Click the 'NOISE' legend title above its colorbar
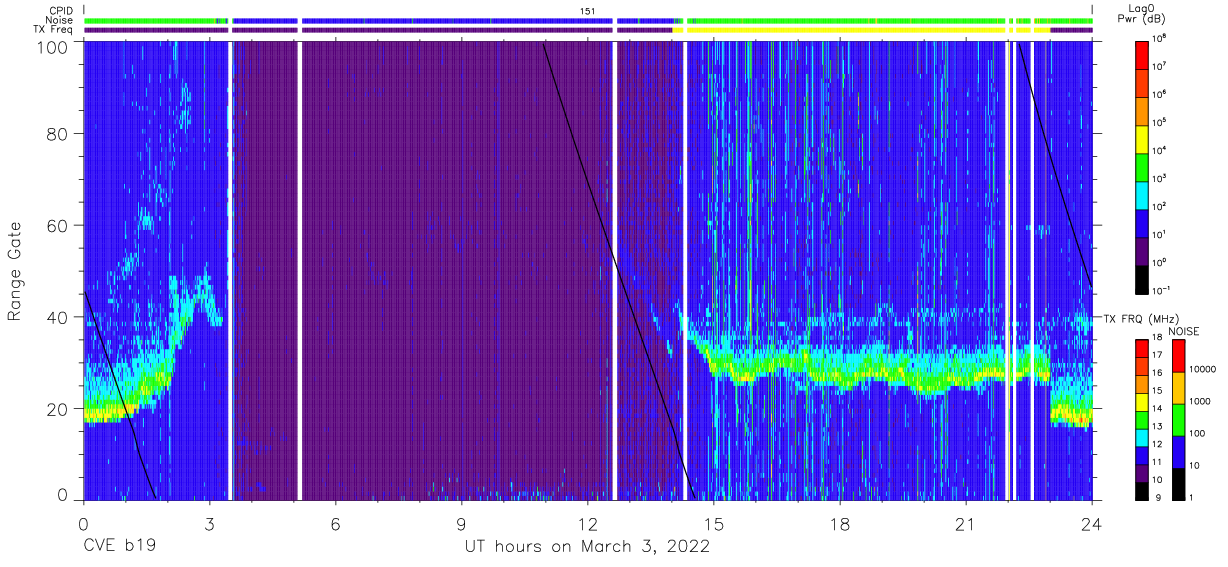Viewport: 1228px width, 567px height. pyautogui.click(x=1182, y=331)
